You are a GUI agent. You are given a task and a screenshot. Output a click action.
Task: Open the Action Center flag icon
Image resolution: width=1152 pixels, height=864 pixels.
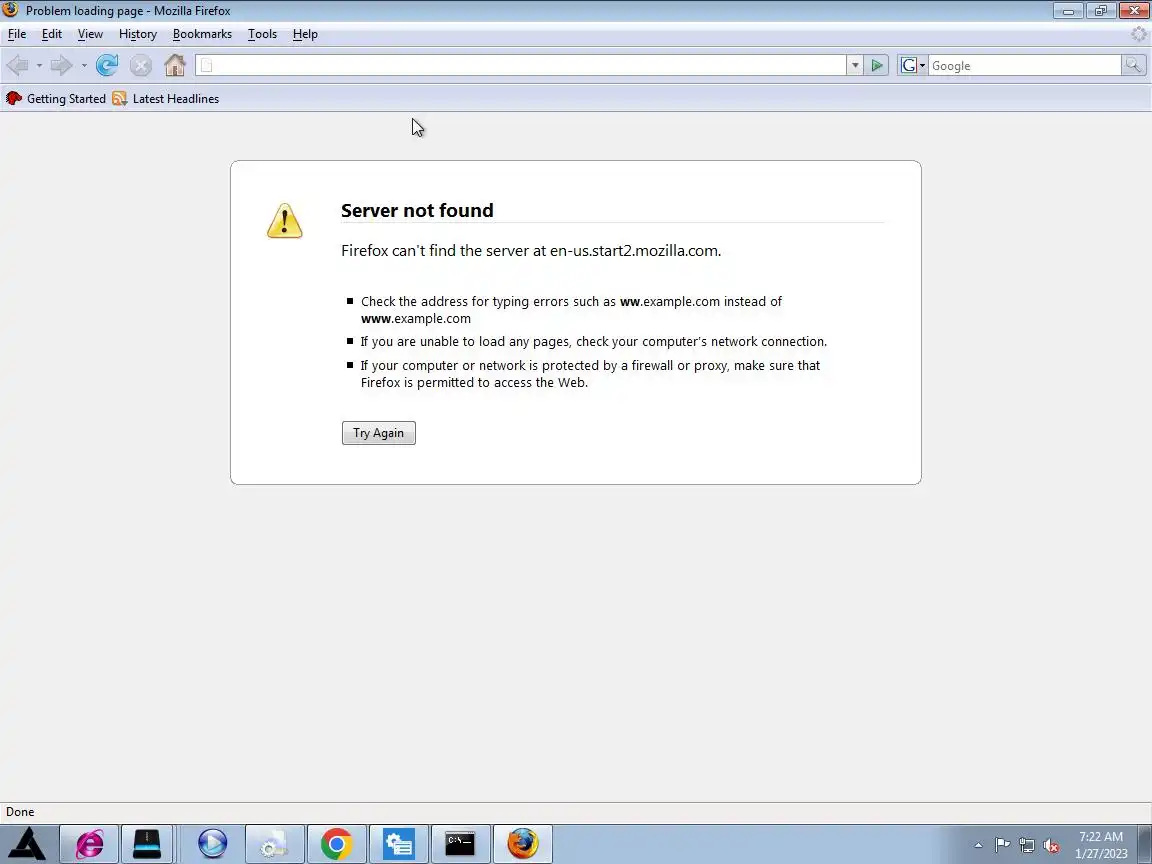tap(1002, 845)
